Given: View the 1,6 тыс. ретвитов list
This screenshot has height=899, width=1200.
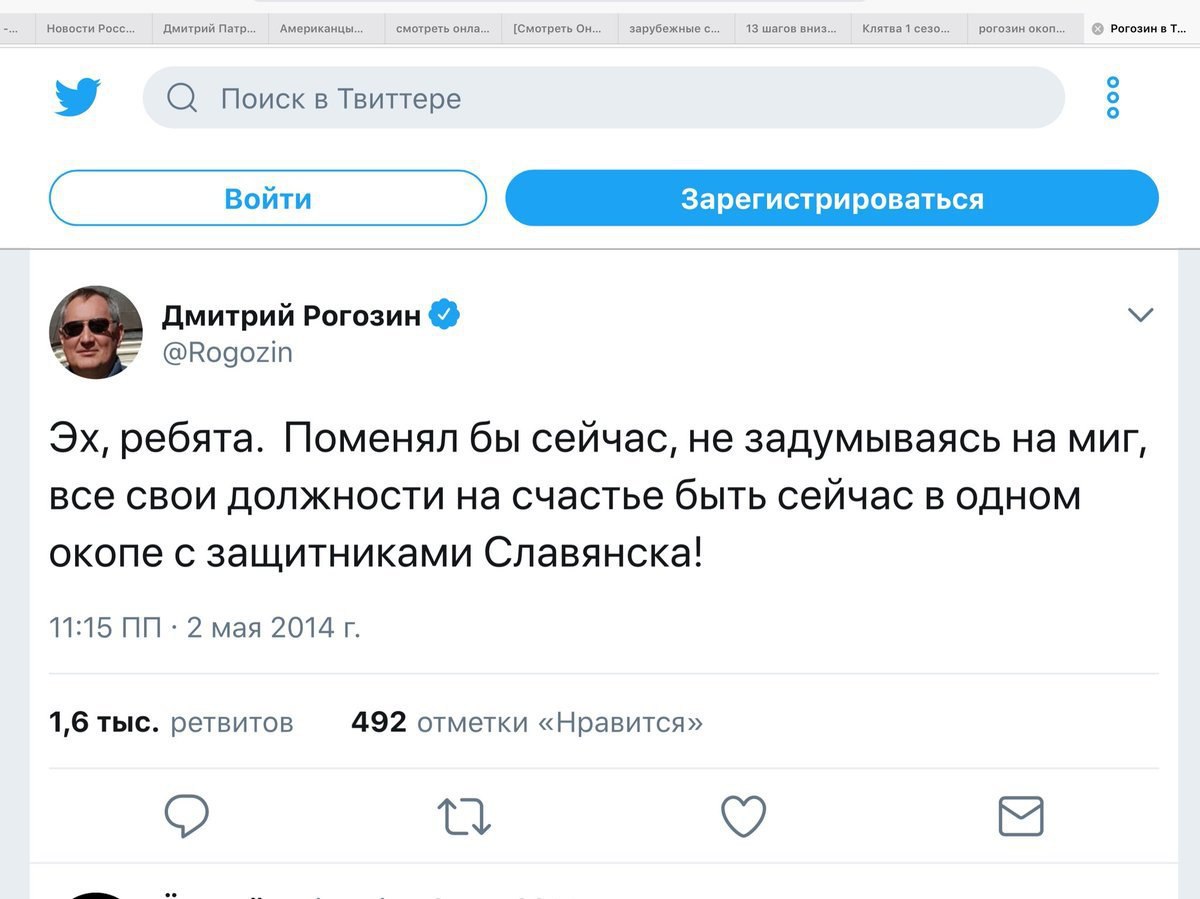Looking at the screenshot, I should pyautogui.click(x=171, y=722).
